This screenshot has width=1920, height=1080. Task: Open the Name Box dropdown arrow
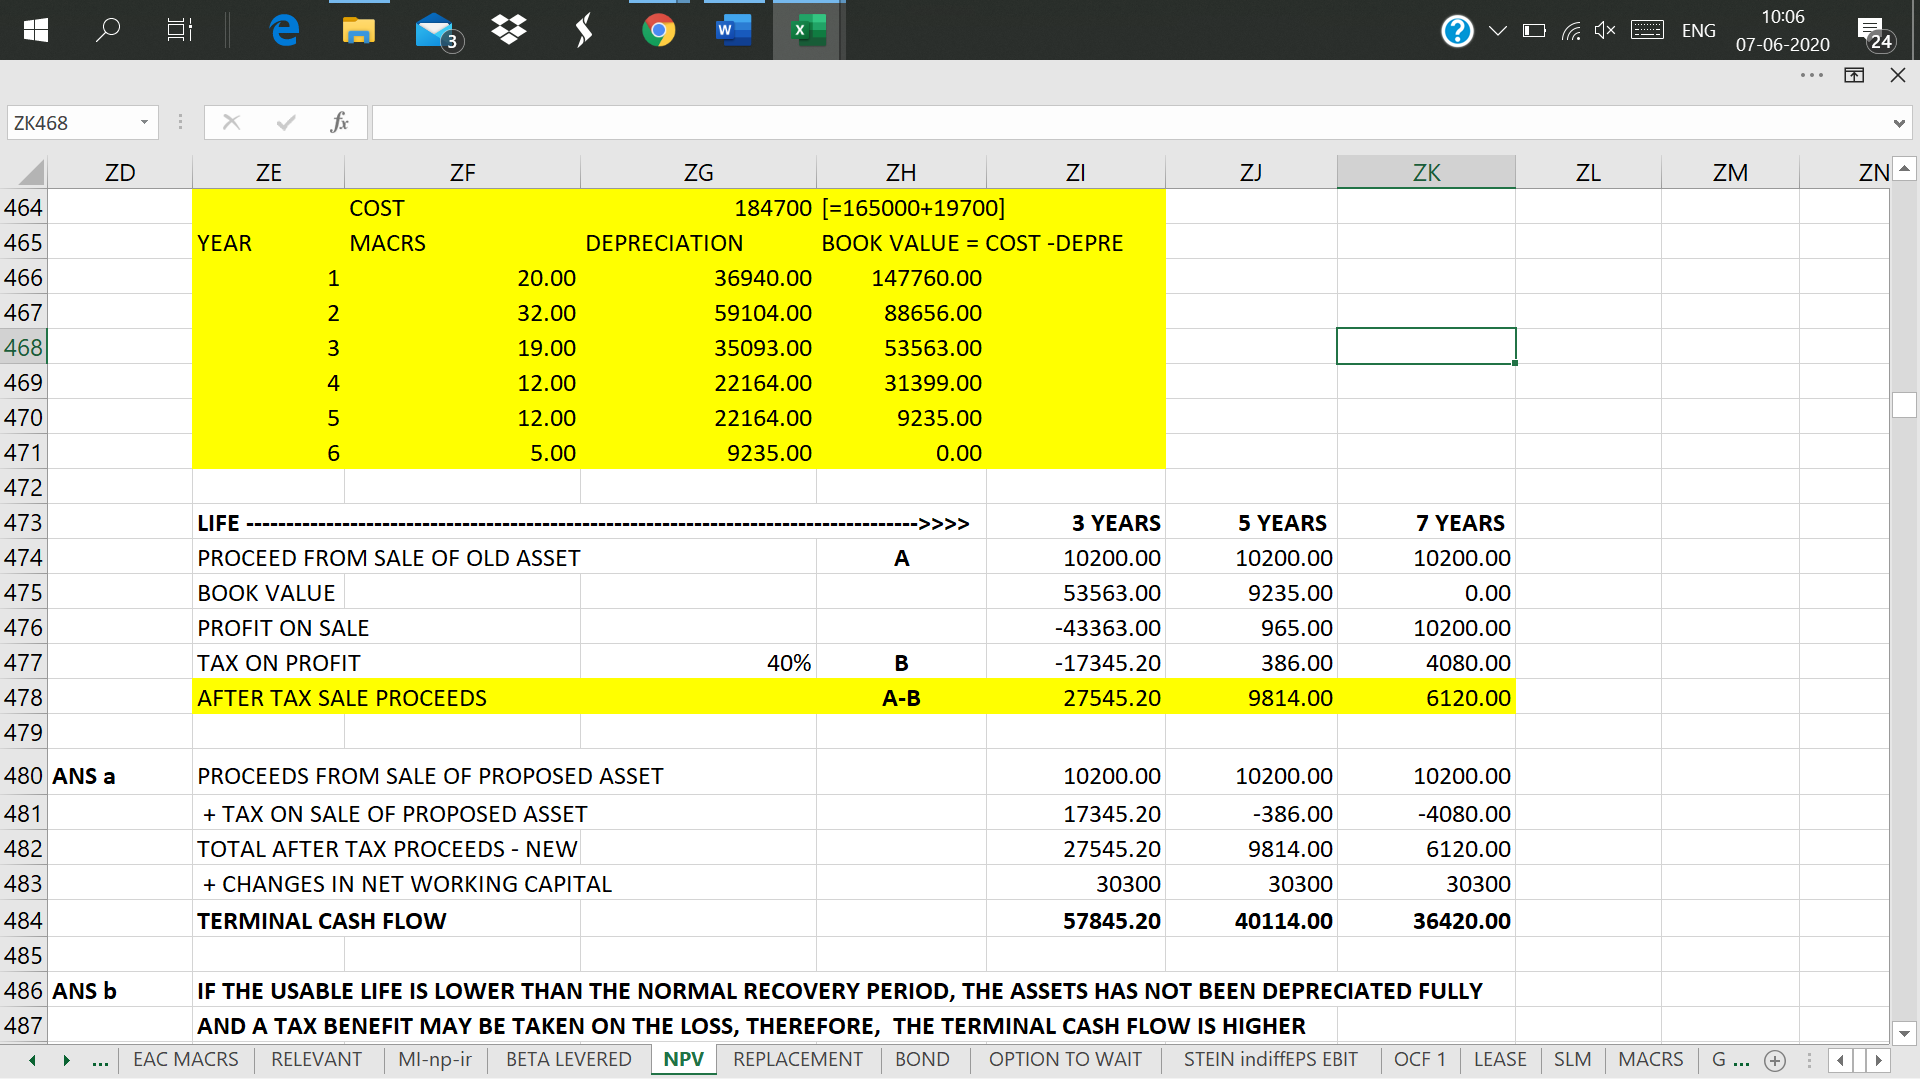[x=144, y=123]
